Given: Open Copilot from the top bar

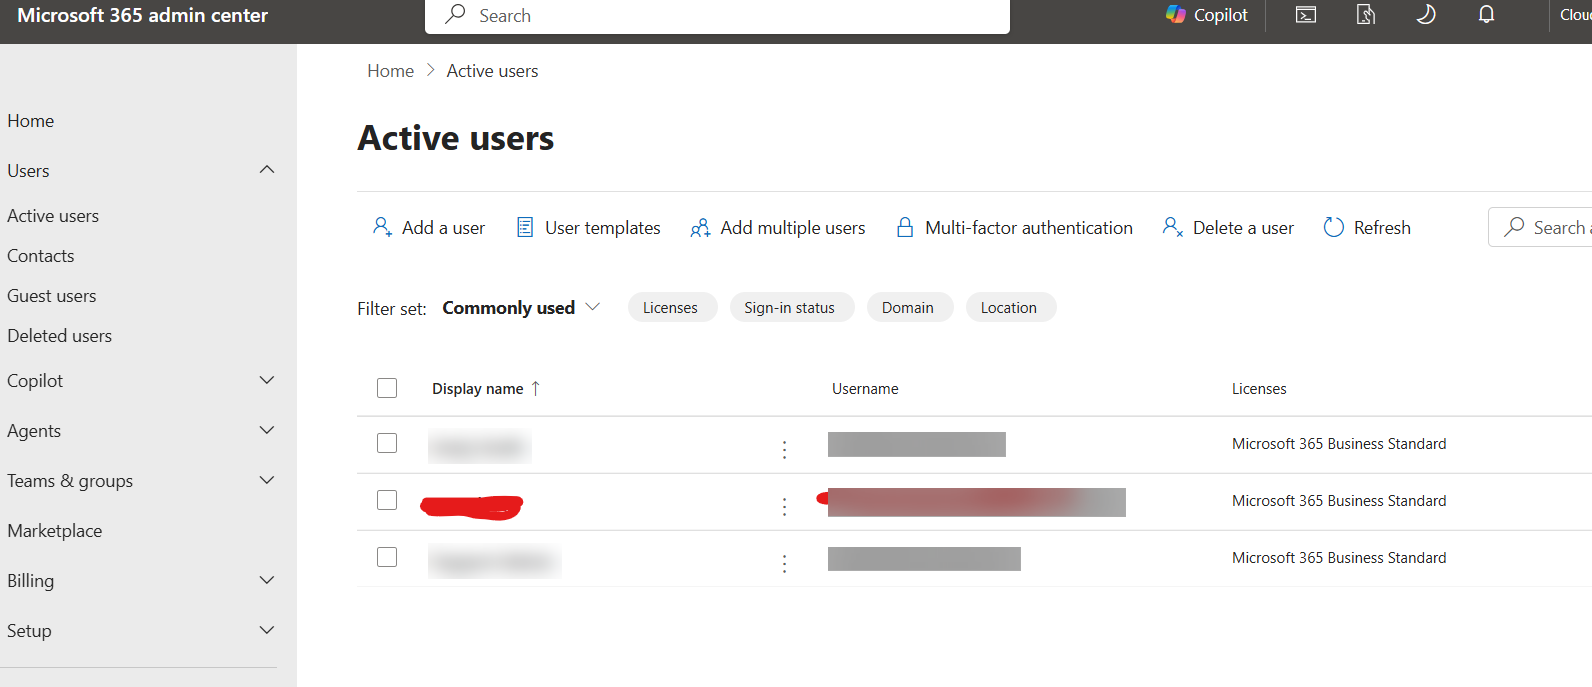Looking at the screenshot, I should 1206,15.
